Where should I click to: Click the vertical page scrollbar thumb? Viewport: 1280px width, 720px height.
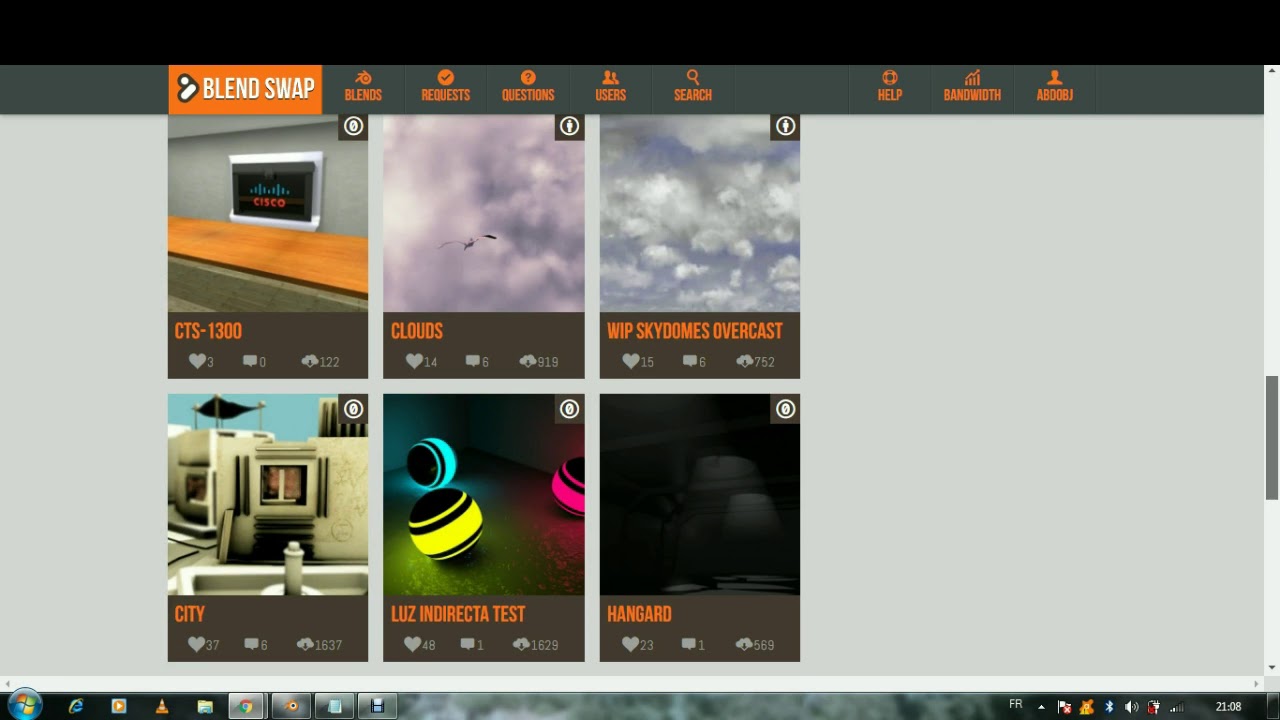click(x=1271, y=437)
